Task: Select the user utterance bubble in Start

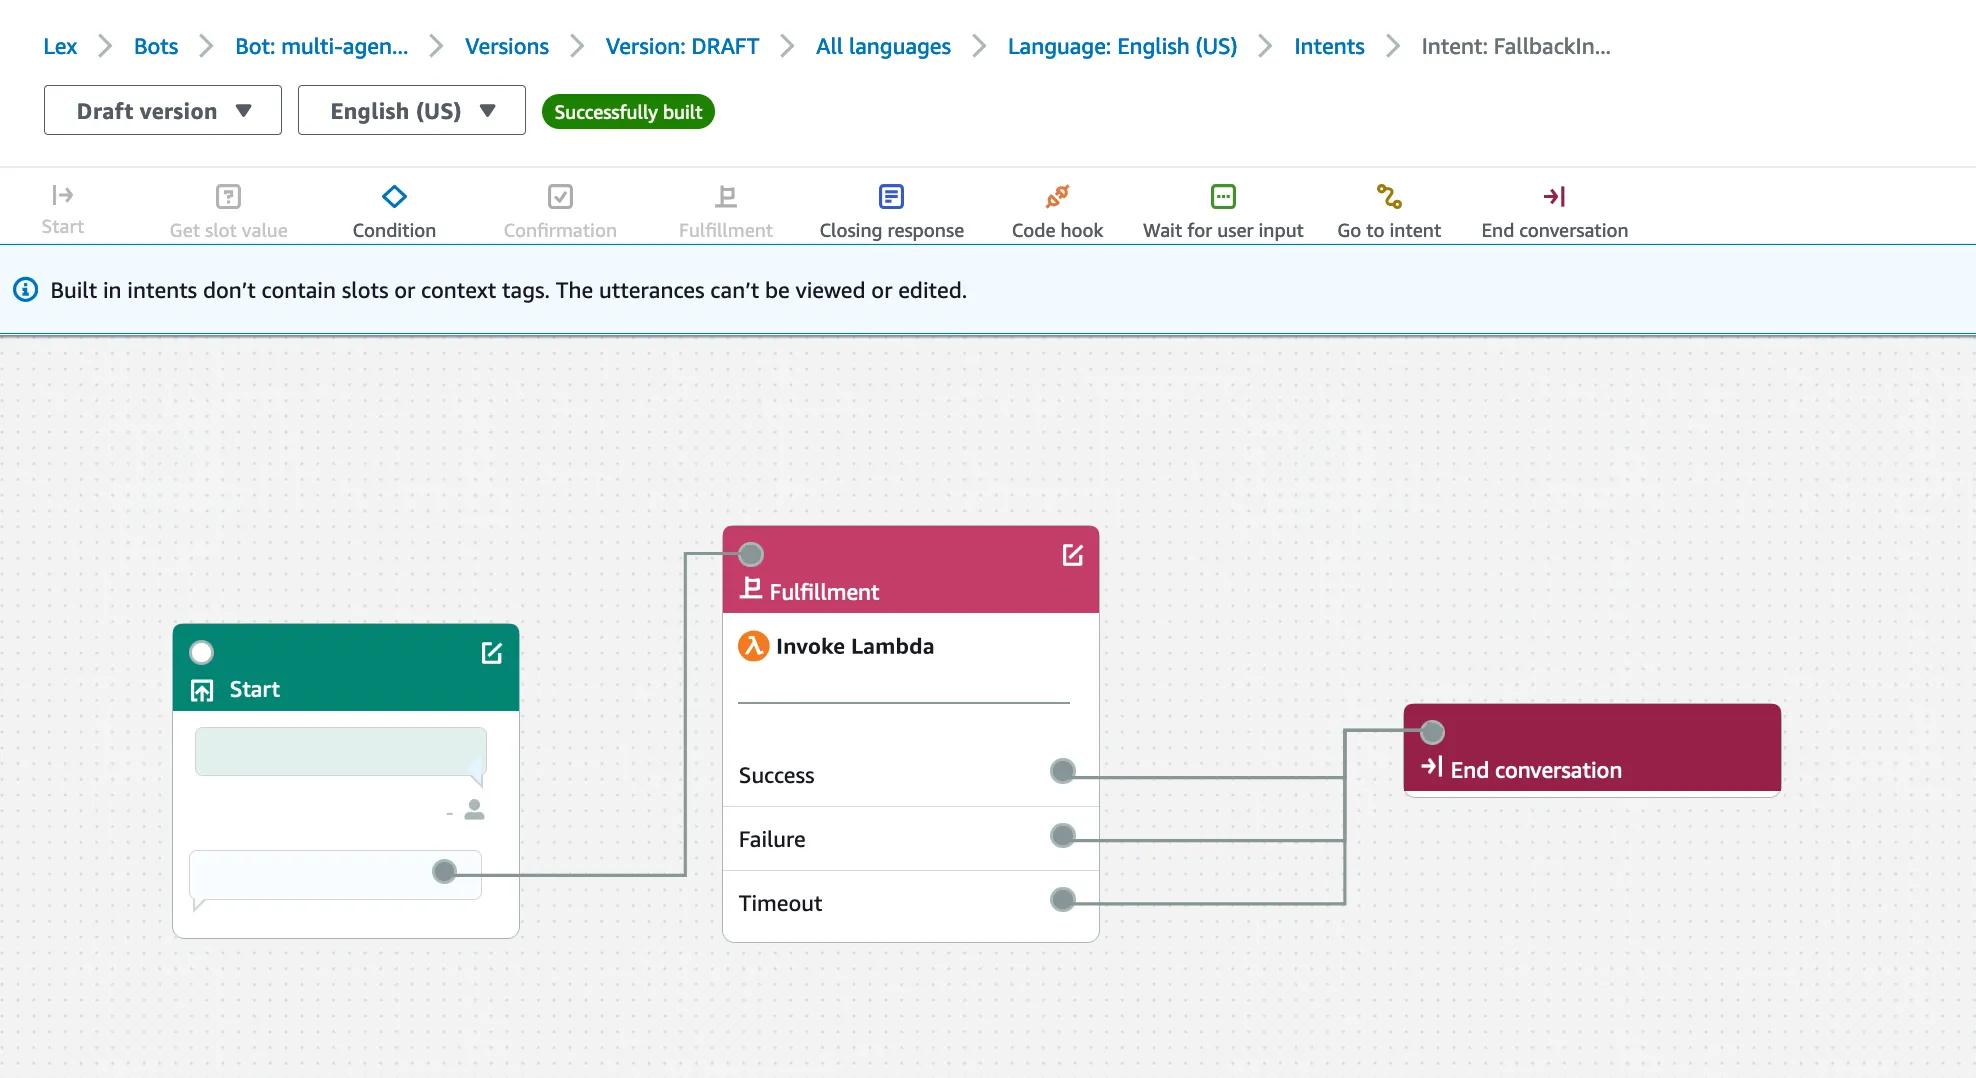Action: tap(341, 752)
